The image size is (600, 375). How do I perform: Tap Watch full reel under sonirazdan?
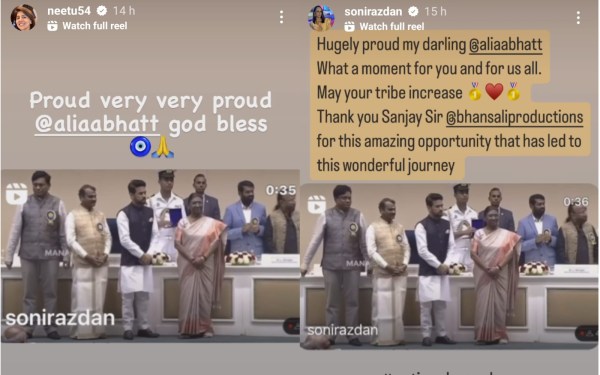tap(392, 26)
